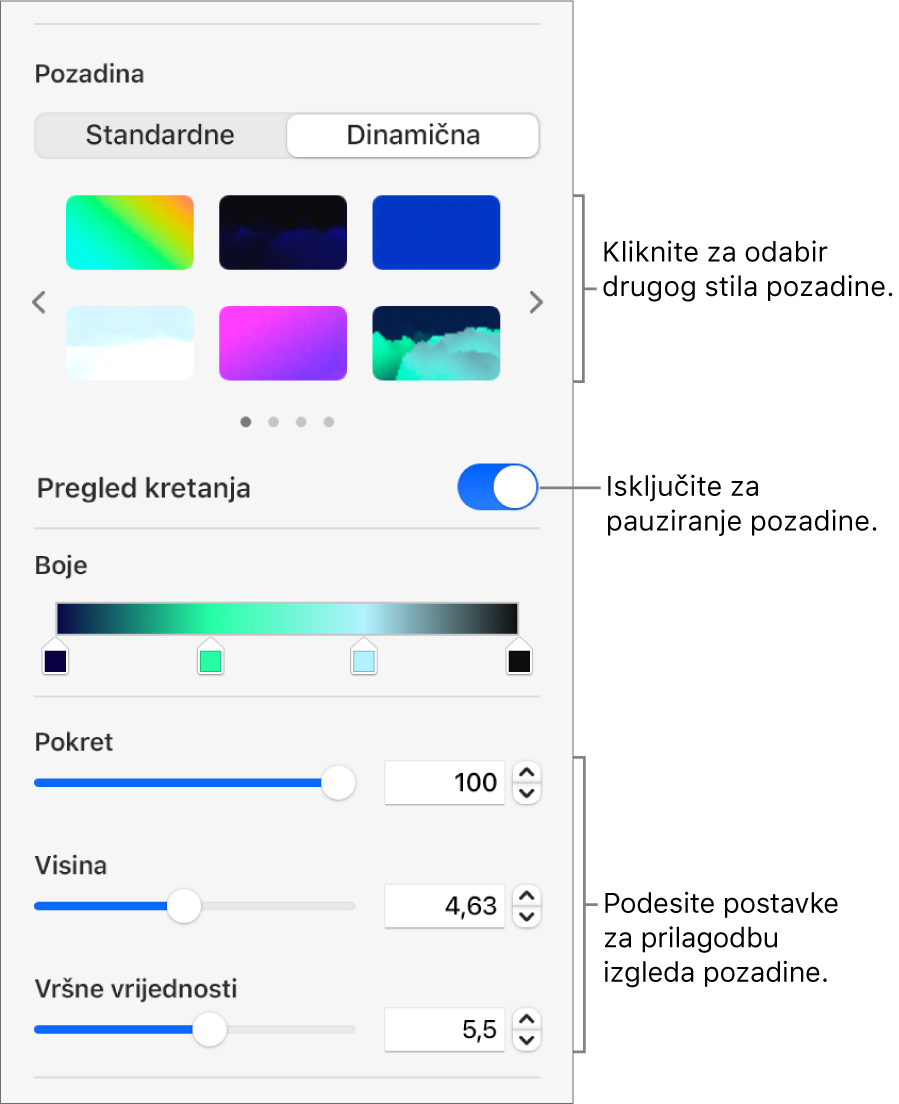Open the black color stop swatch
The image size is (899, 1104).
coord(519,656)
